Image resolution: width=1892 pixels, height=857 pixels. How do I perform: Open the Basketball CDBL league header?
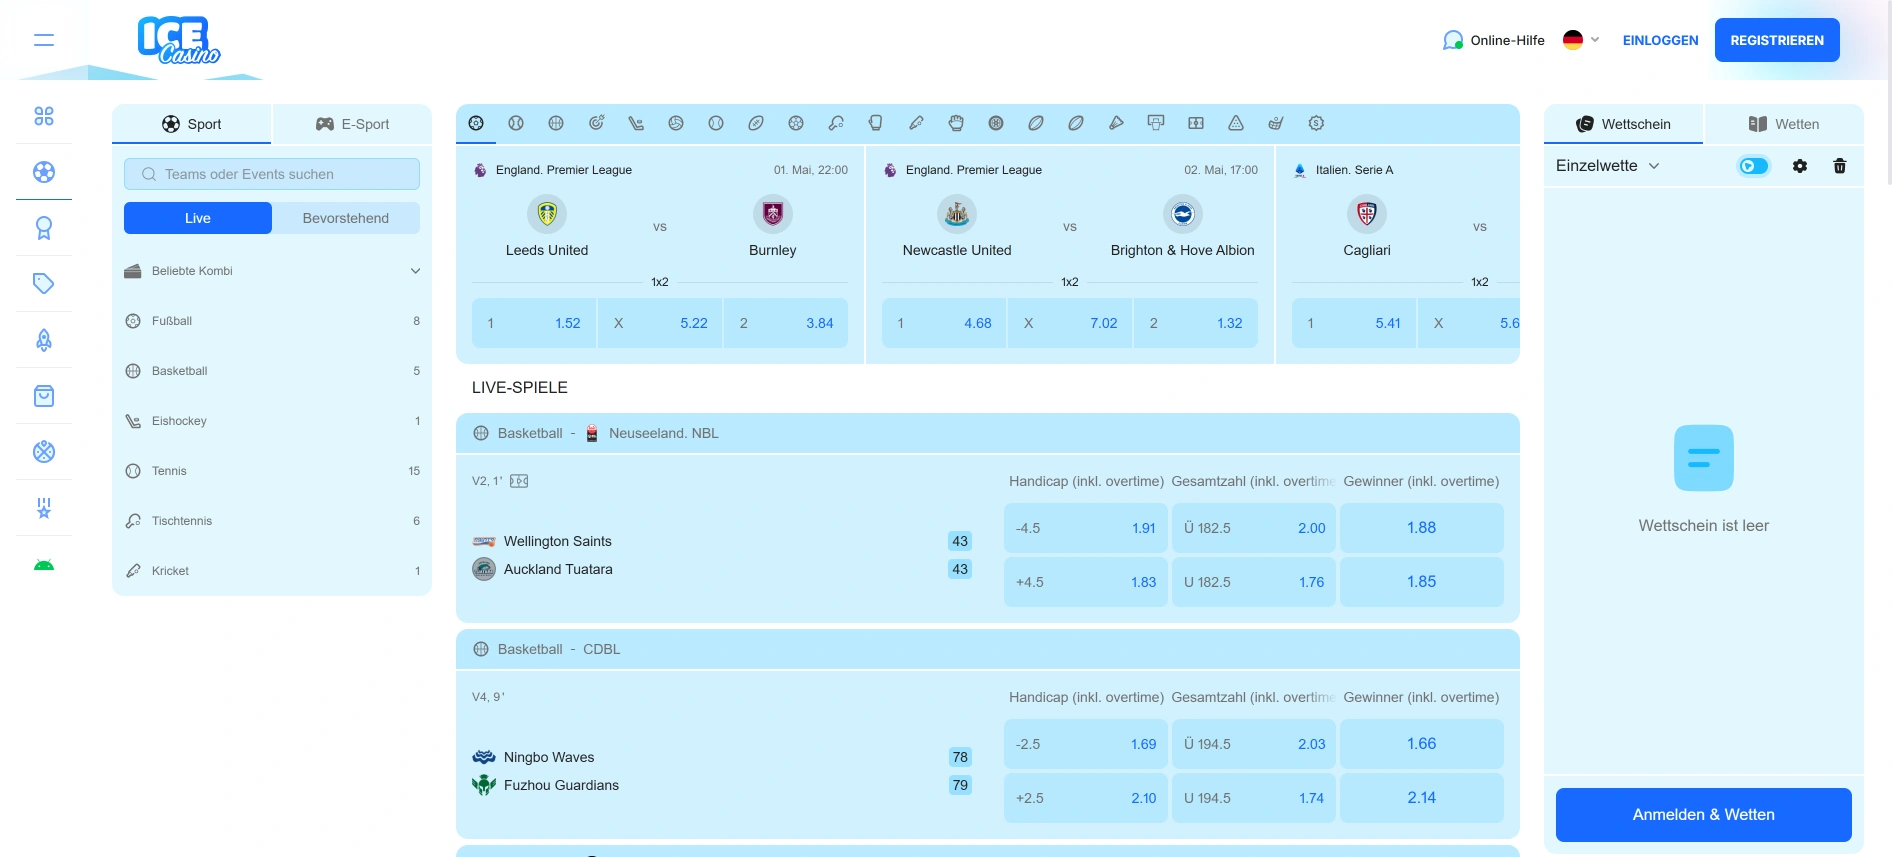pyautogui.click(x=988, y=649)
